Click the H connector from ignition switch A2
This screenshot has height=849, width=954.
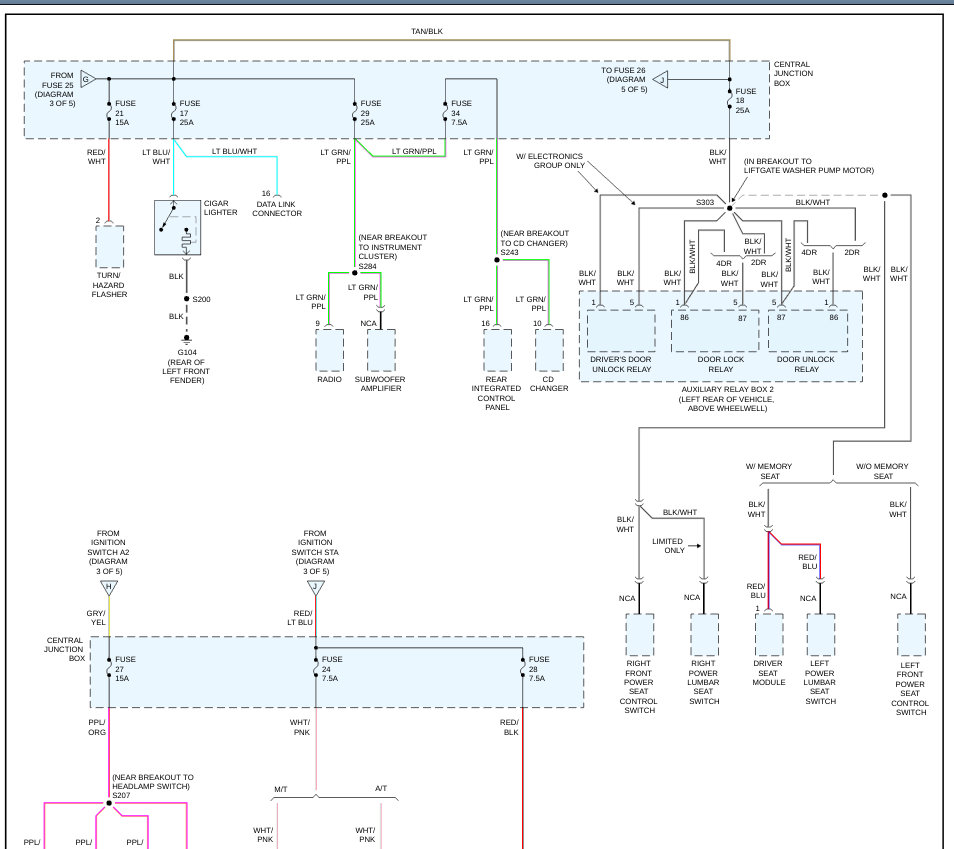point(109,587)
